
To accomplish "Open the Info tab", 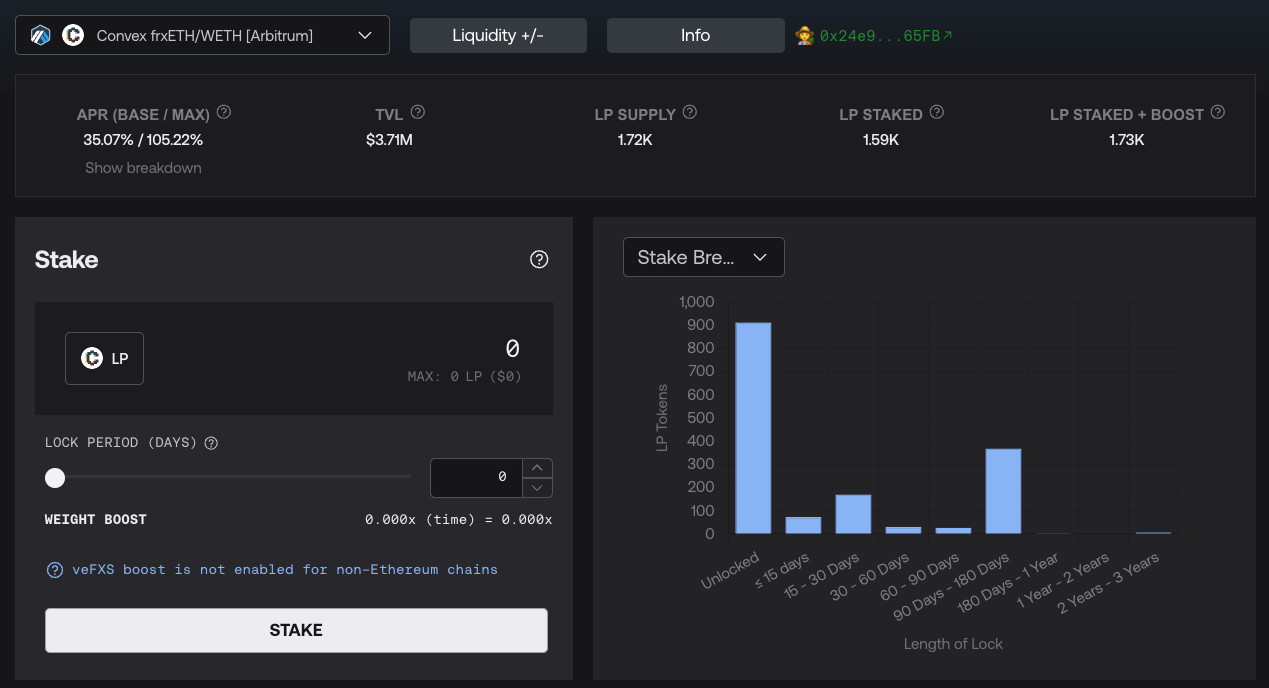I will click(x=695, y=35).
